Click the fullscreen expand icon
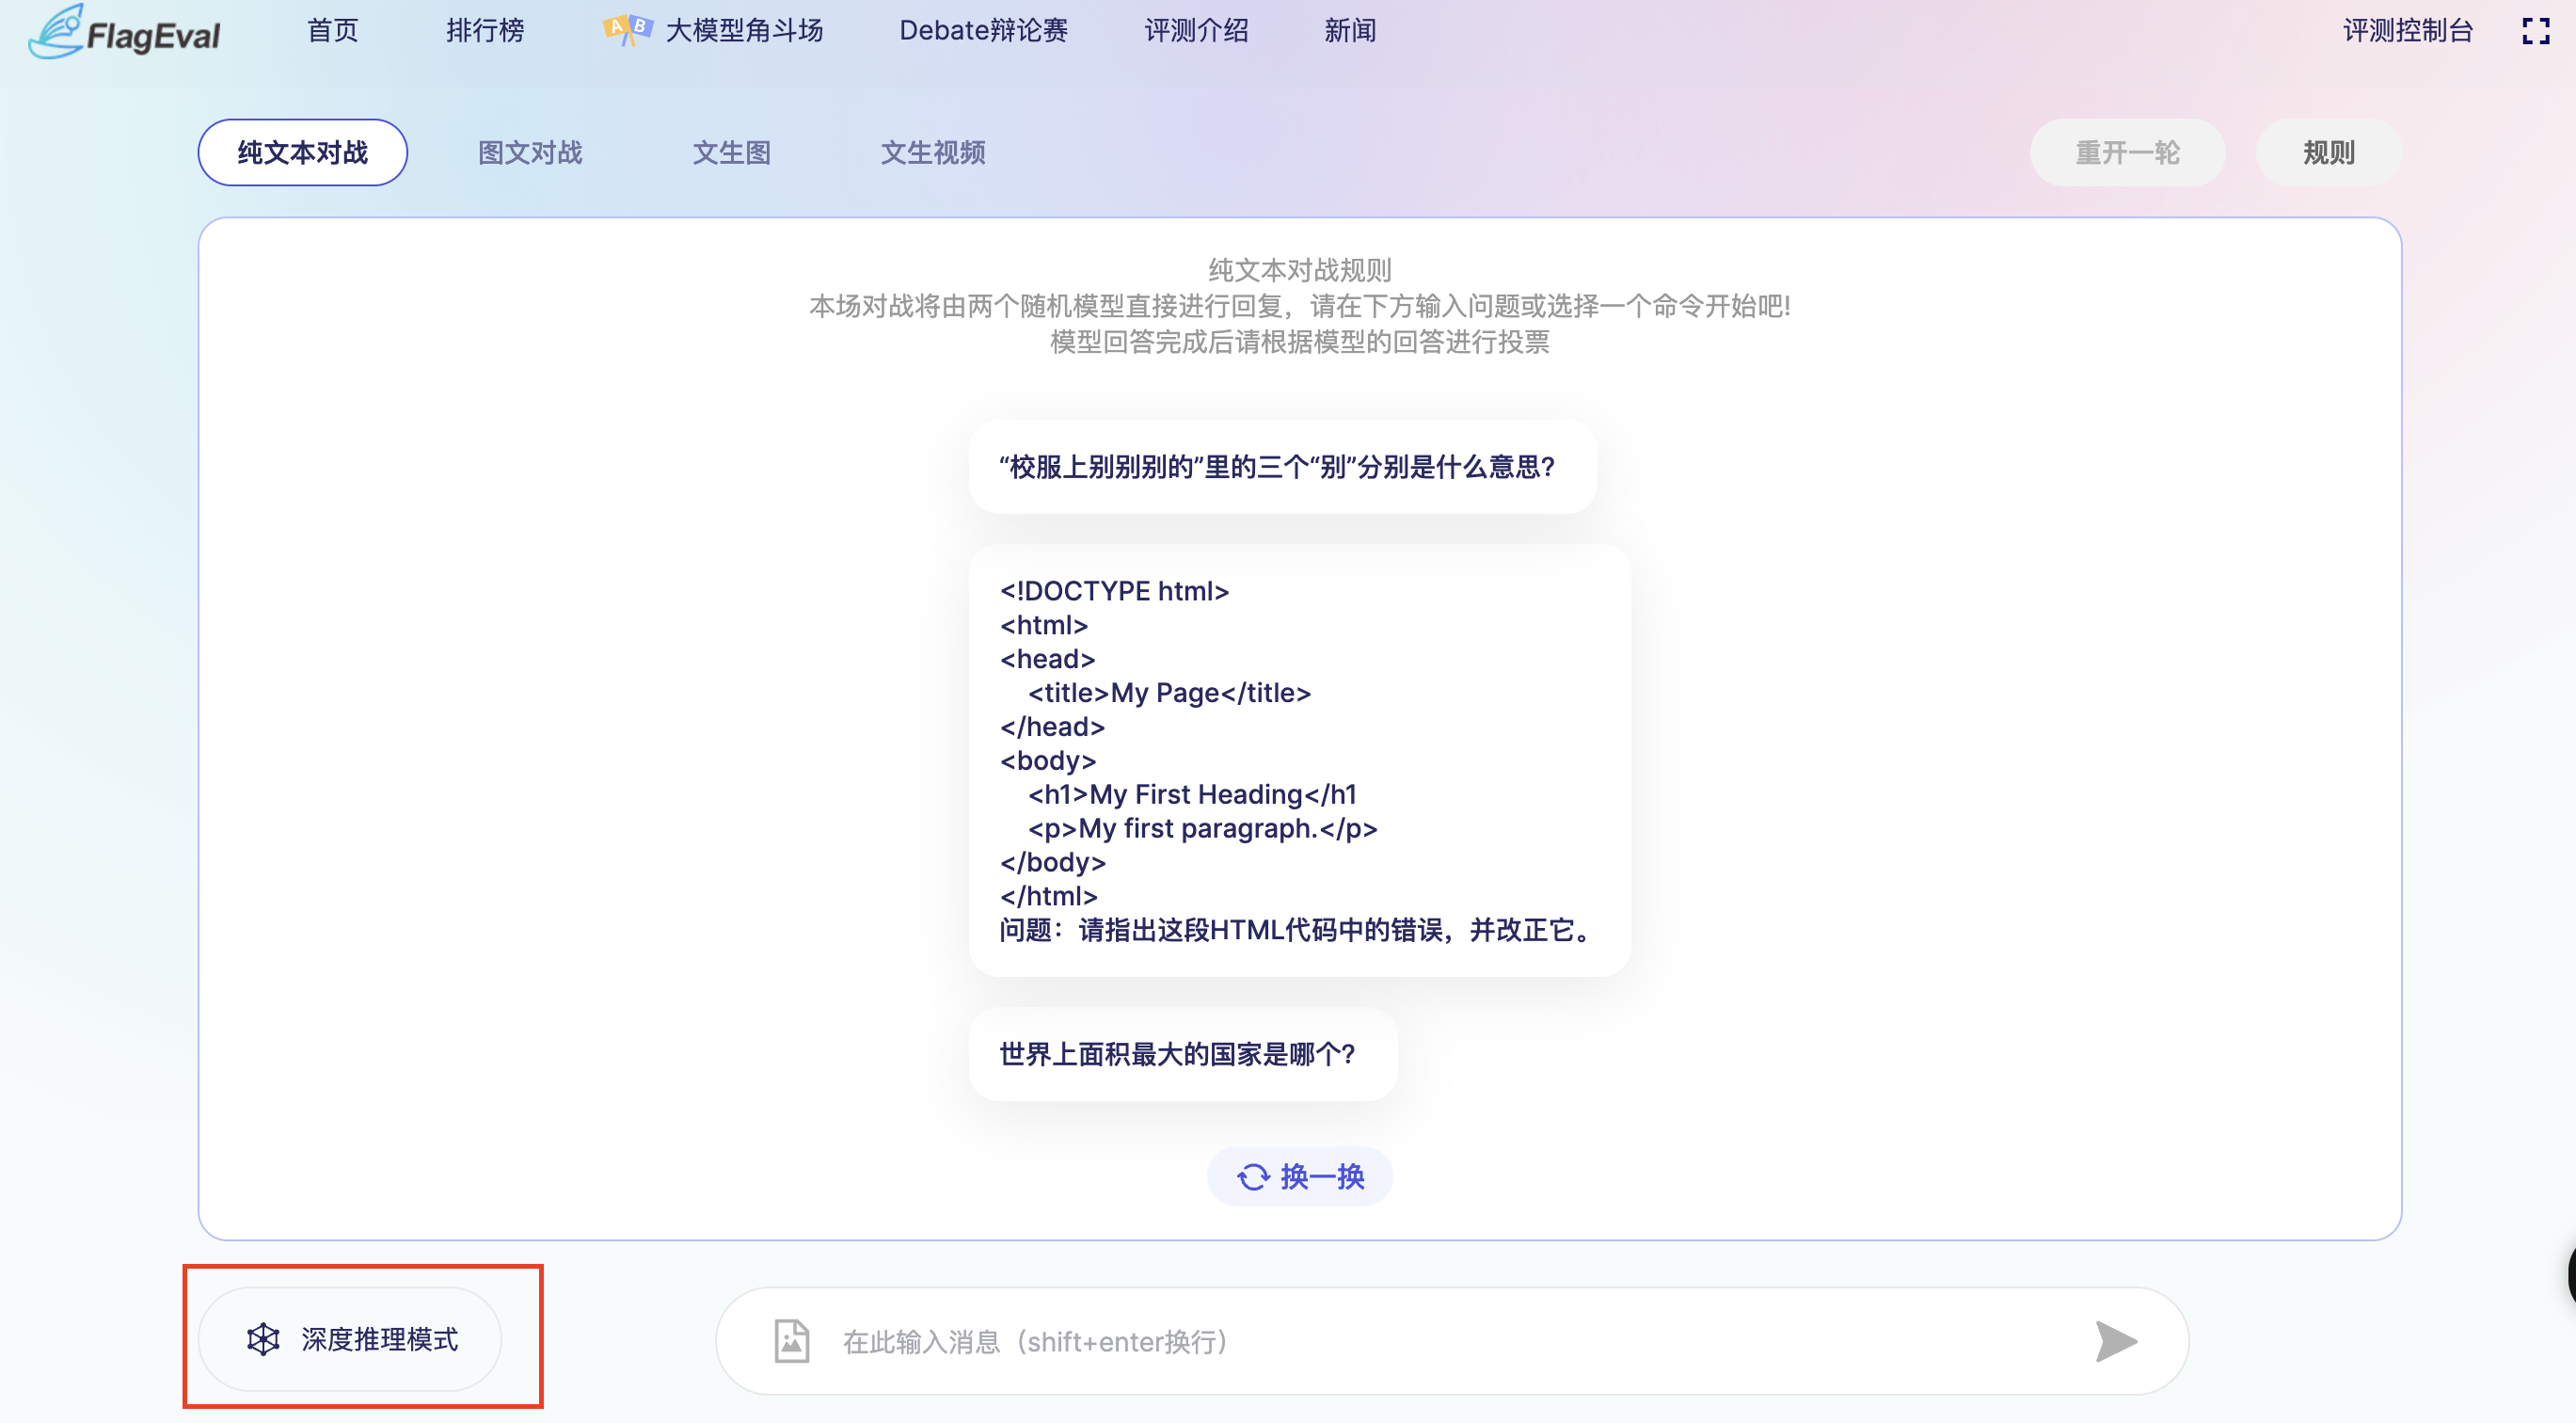This screenshot has width=2576, height=1423. click(2535, 31)
